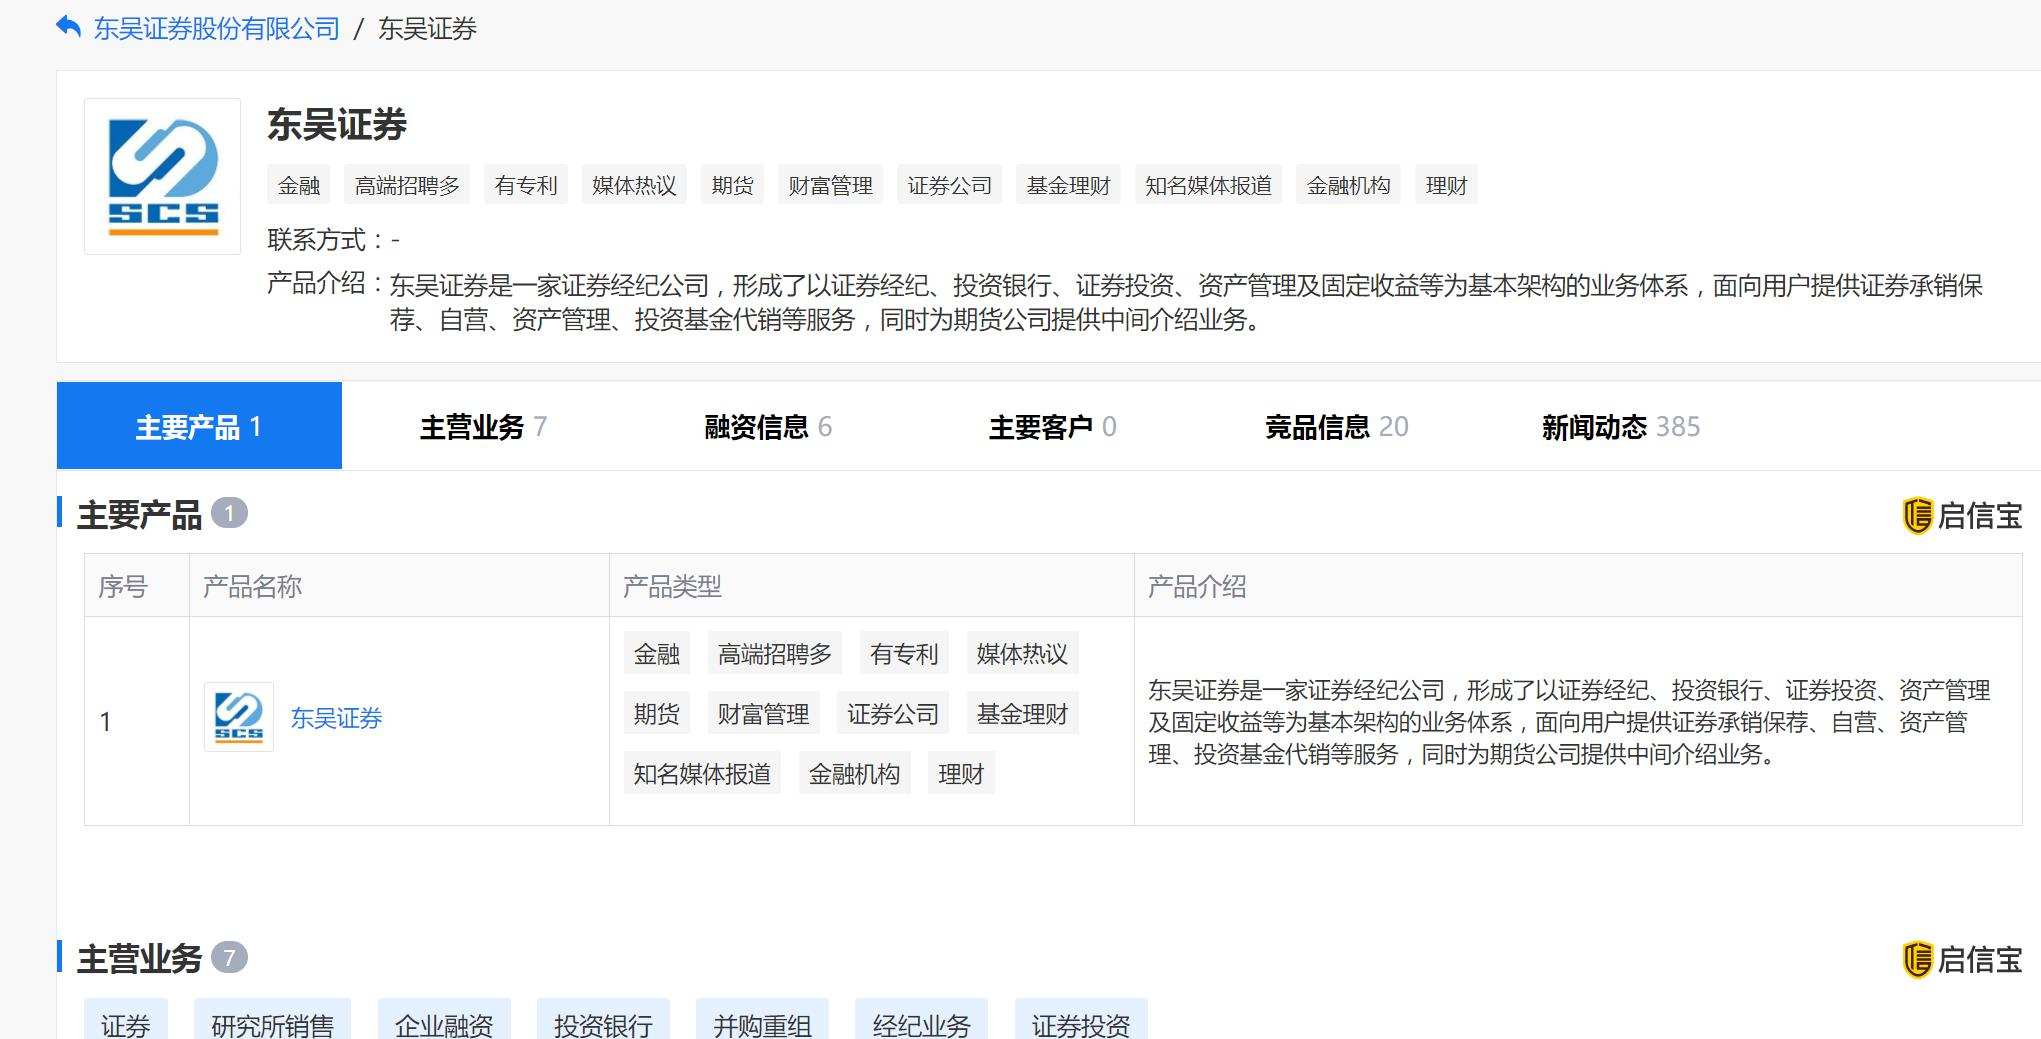Switch to the 主营业务 tab
The height and width of the screenshot is (1039, 2041).
pyautogui.click(x=483, y=427)
